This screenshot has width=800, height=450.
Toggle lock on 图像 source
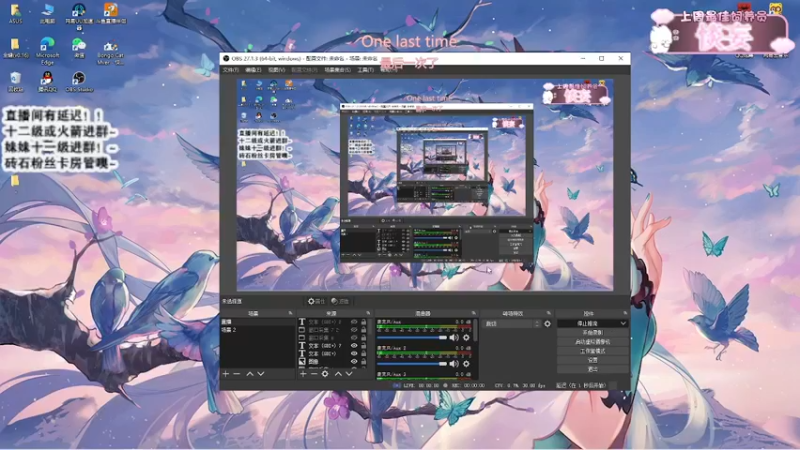tap(364, 361)
